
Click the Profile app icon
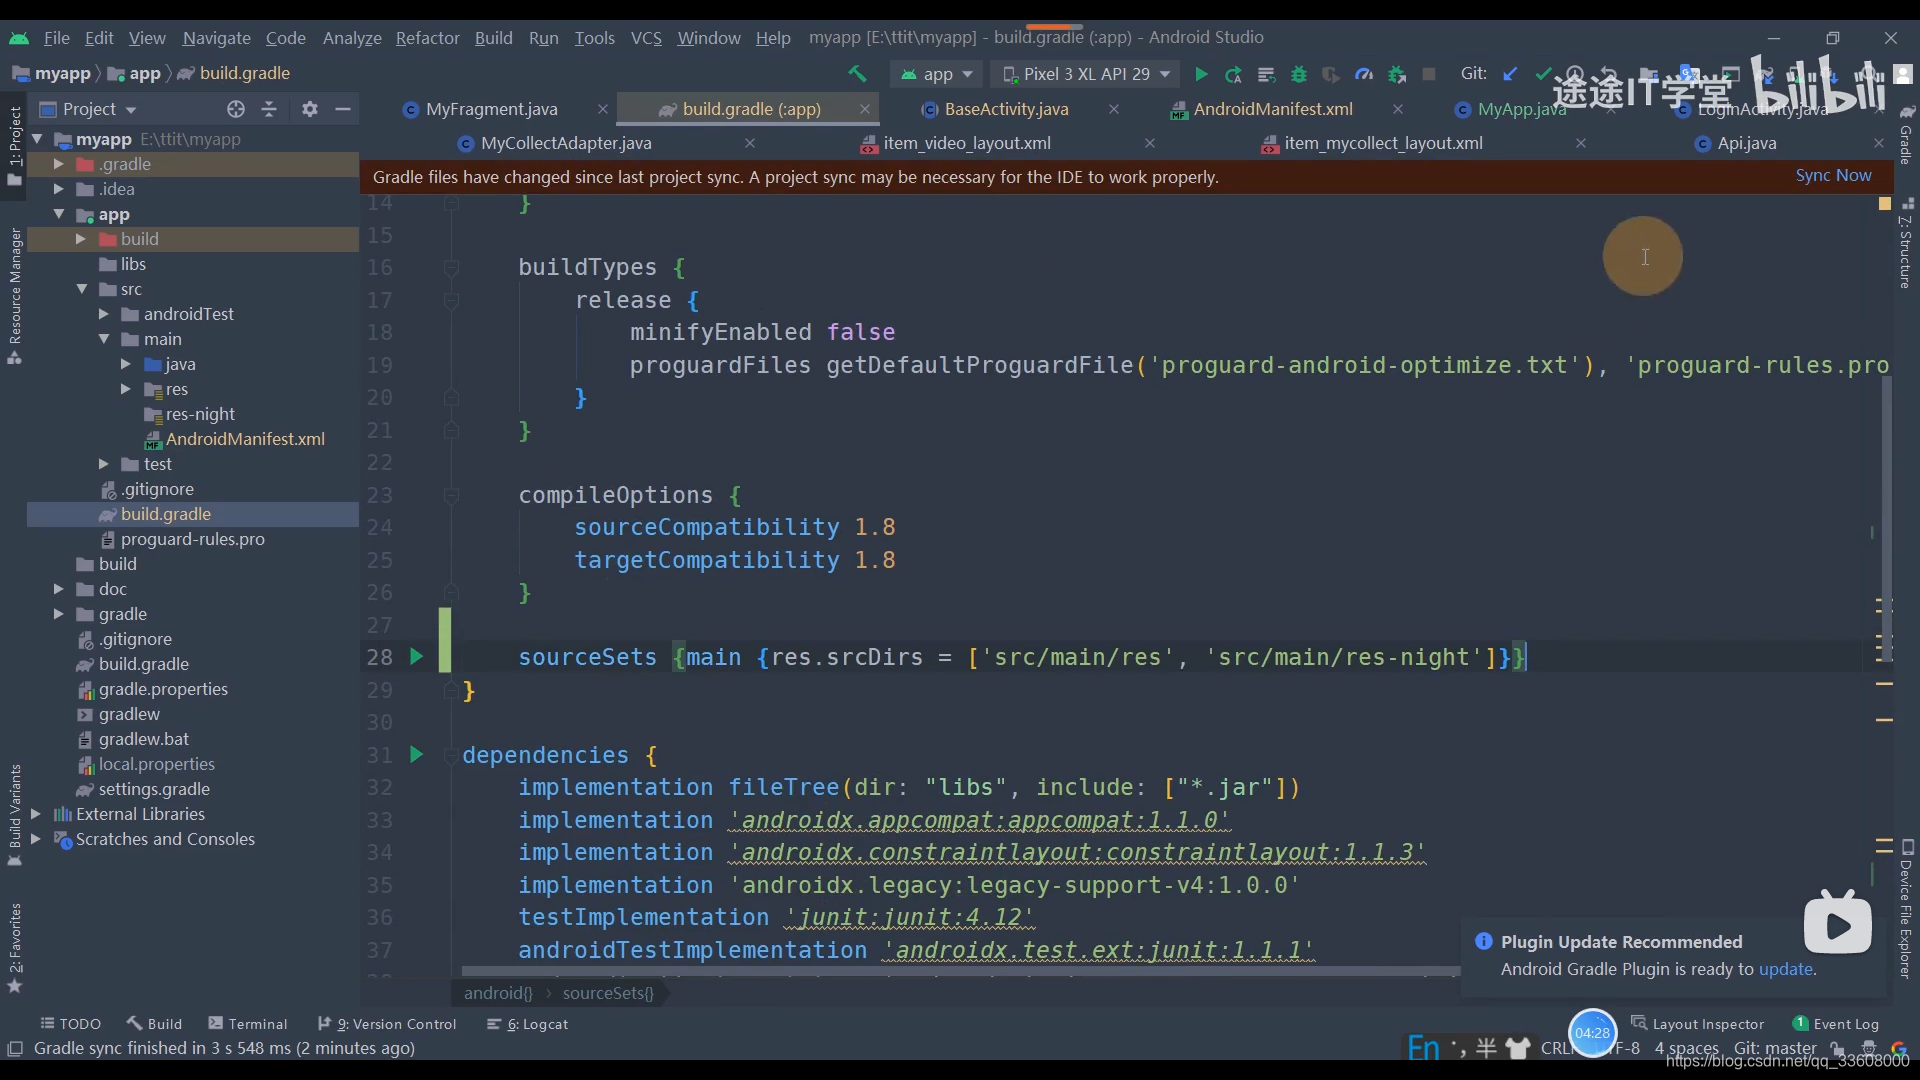click(x=1364, y=74)
